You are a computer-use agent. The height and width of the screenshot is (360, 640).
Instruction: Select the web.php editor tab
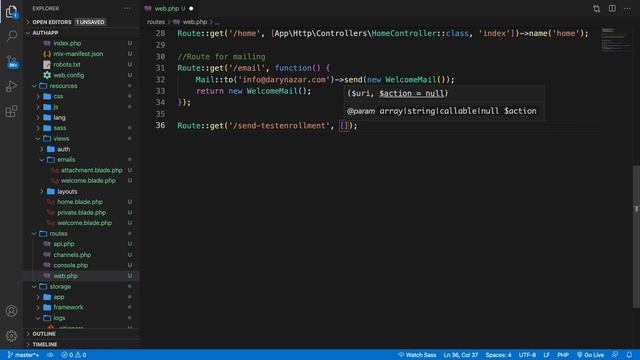pos(169,9)
